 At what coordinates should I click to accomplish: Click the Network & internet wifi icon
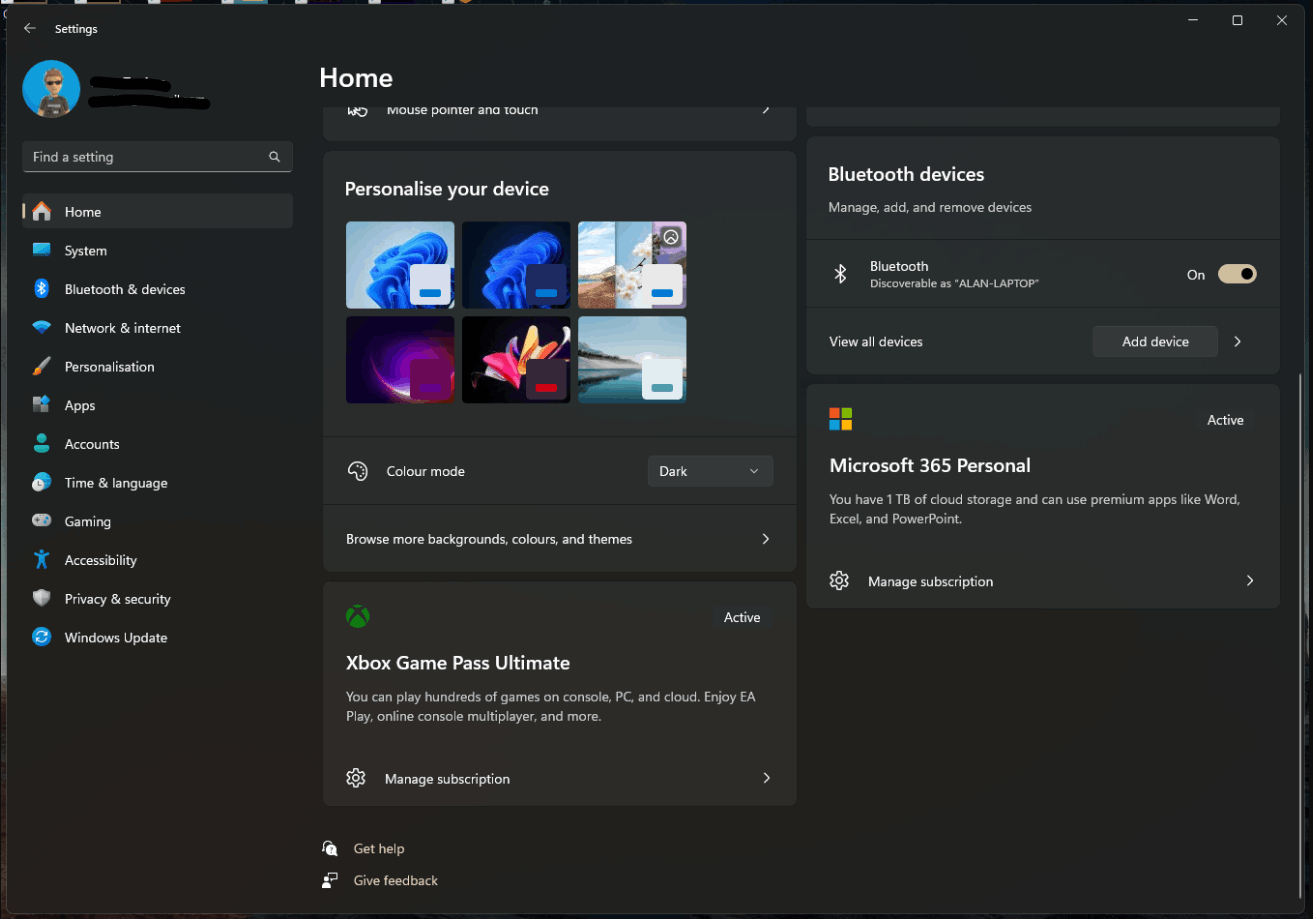(41, 328)
